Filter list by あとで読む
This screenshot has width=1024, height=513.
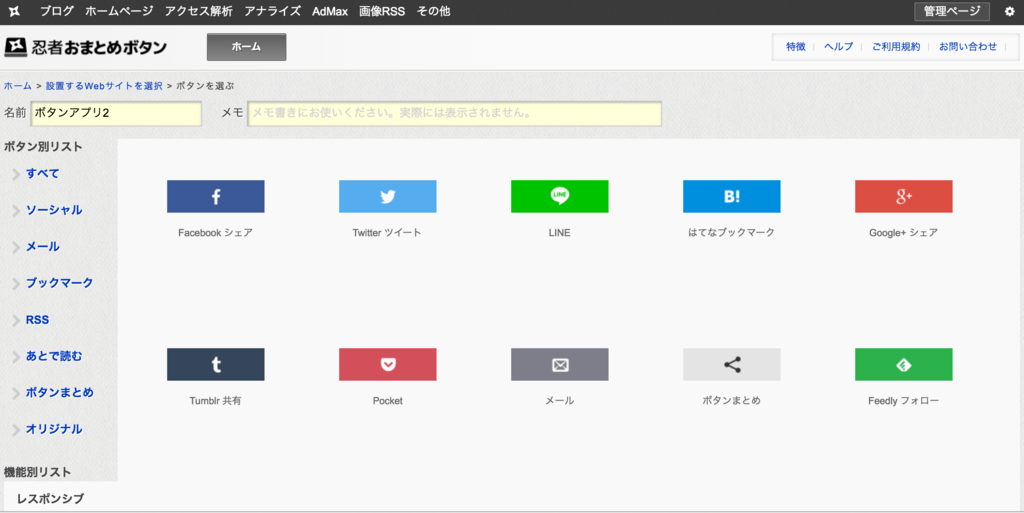click(54, 356)
